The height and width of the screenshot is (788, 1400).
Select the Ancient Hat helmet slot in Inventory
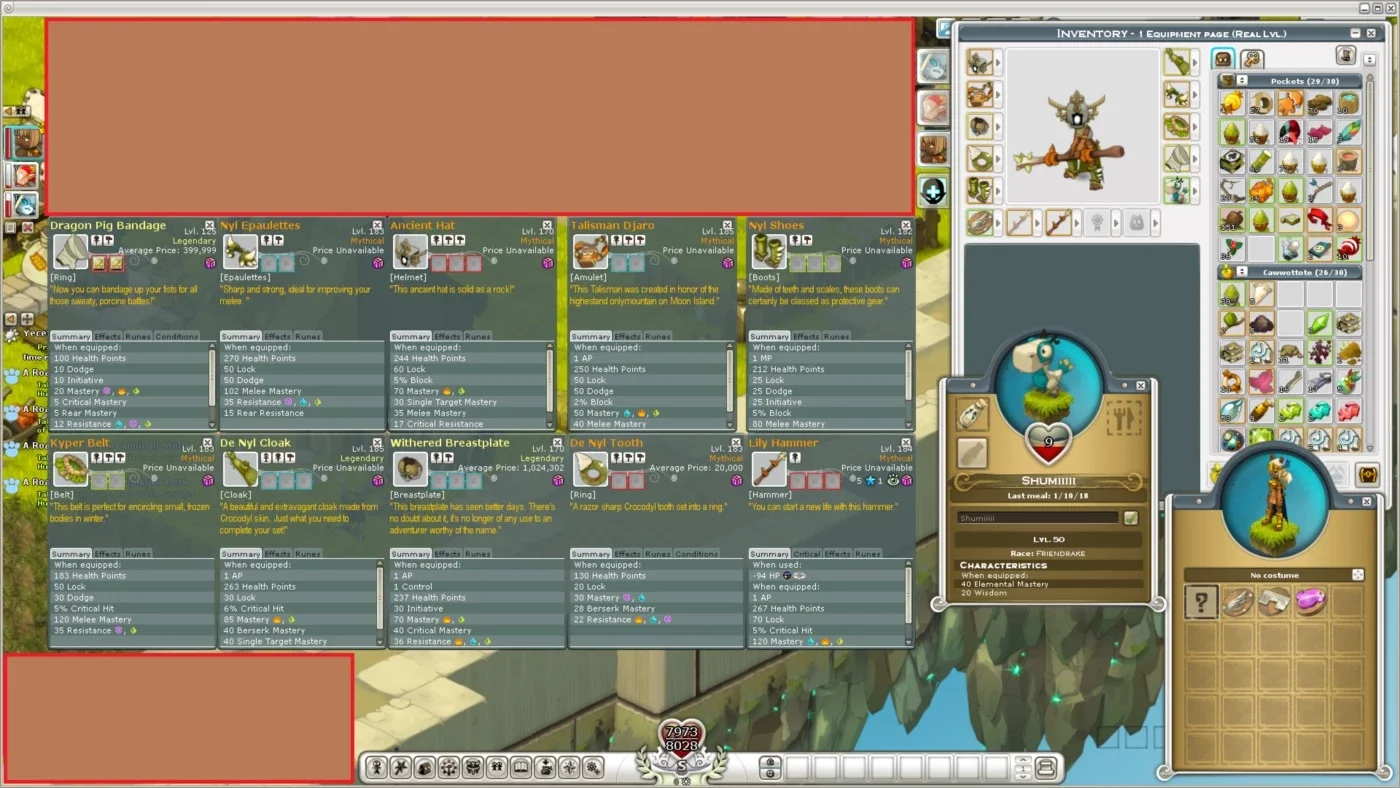pos(980,62)
